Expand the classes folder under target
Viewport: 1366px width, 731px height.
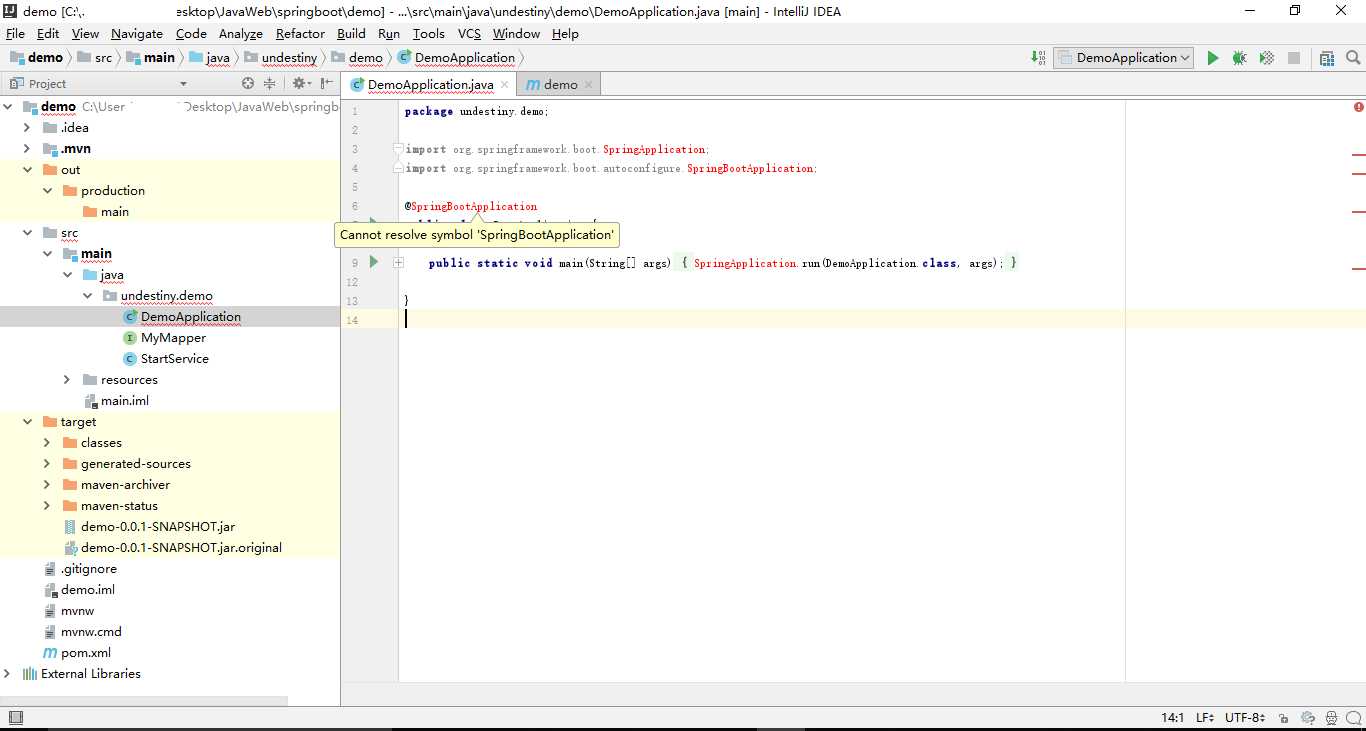(47, 443)
